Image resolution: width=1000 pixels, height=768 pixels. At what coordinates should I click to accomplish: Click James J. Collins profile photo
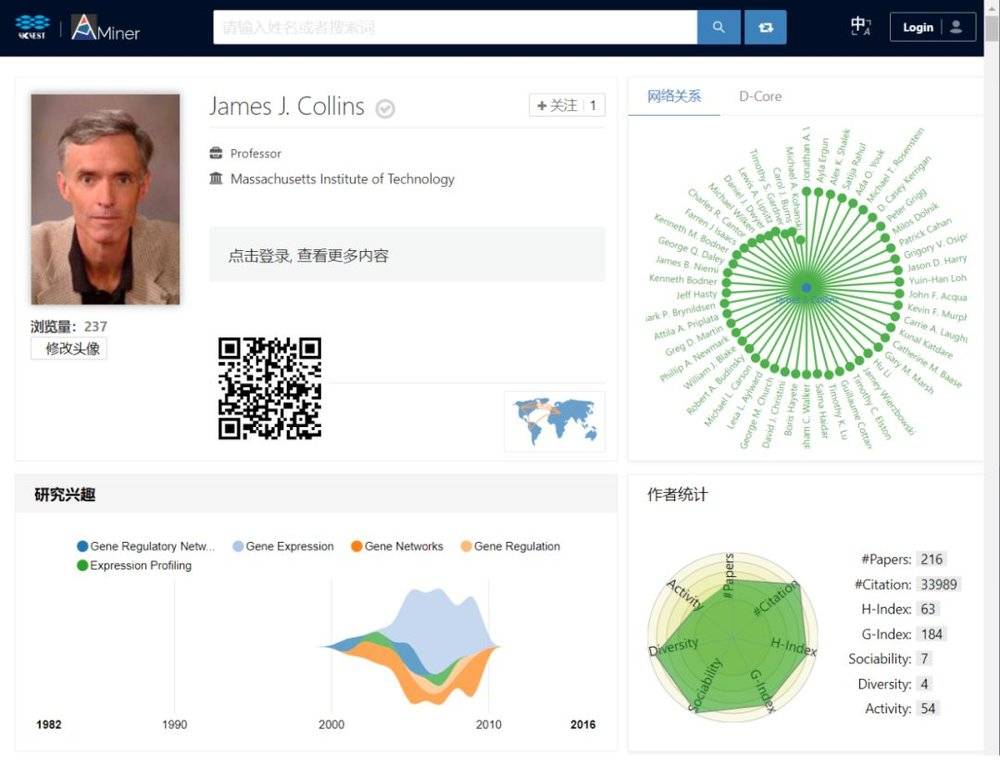click(105, 199)
